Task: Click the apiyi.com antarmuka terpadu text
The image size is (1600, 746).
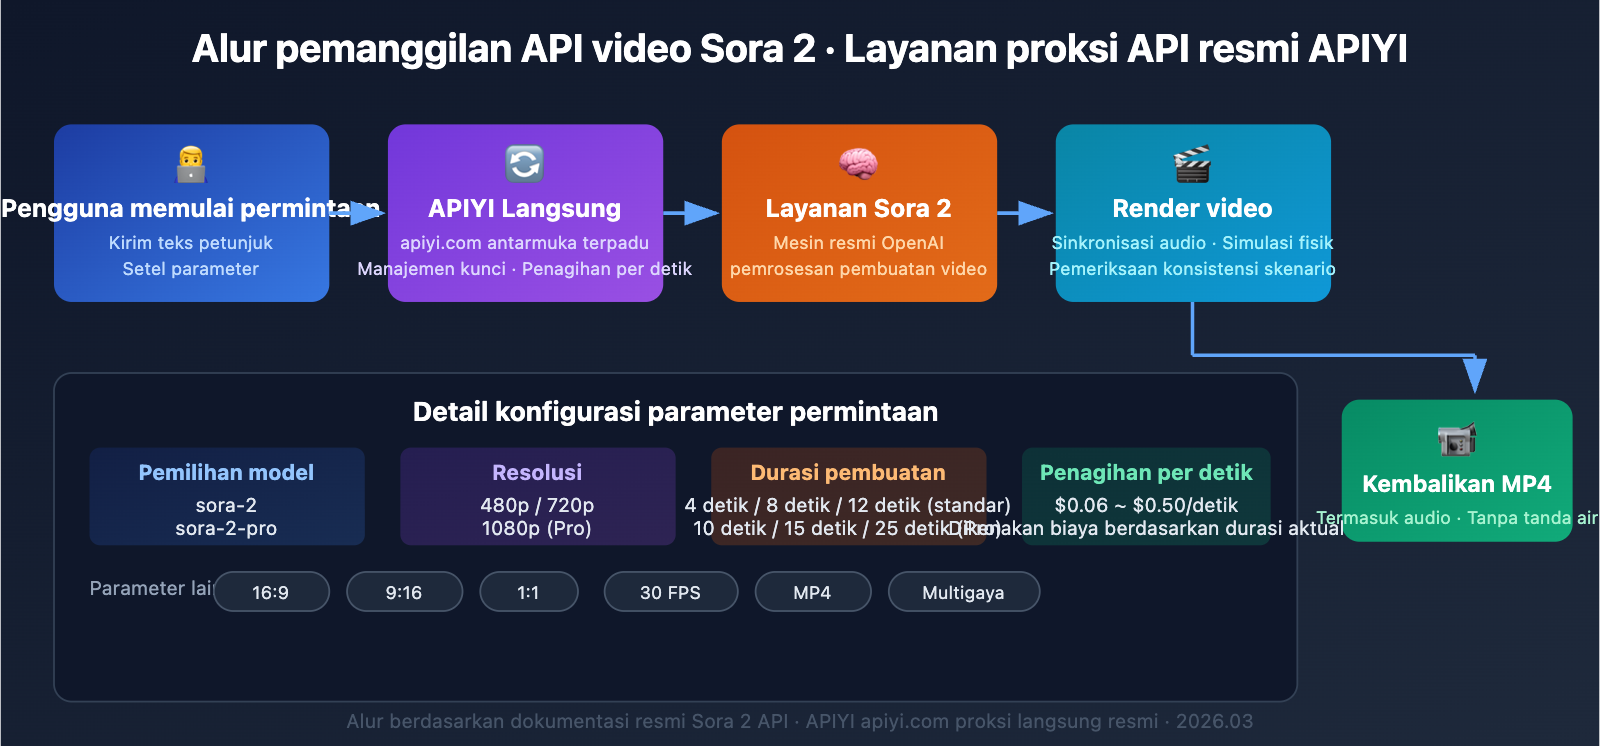Action: pyautogui.click(x=525, y=243)
